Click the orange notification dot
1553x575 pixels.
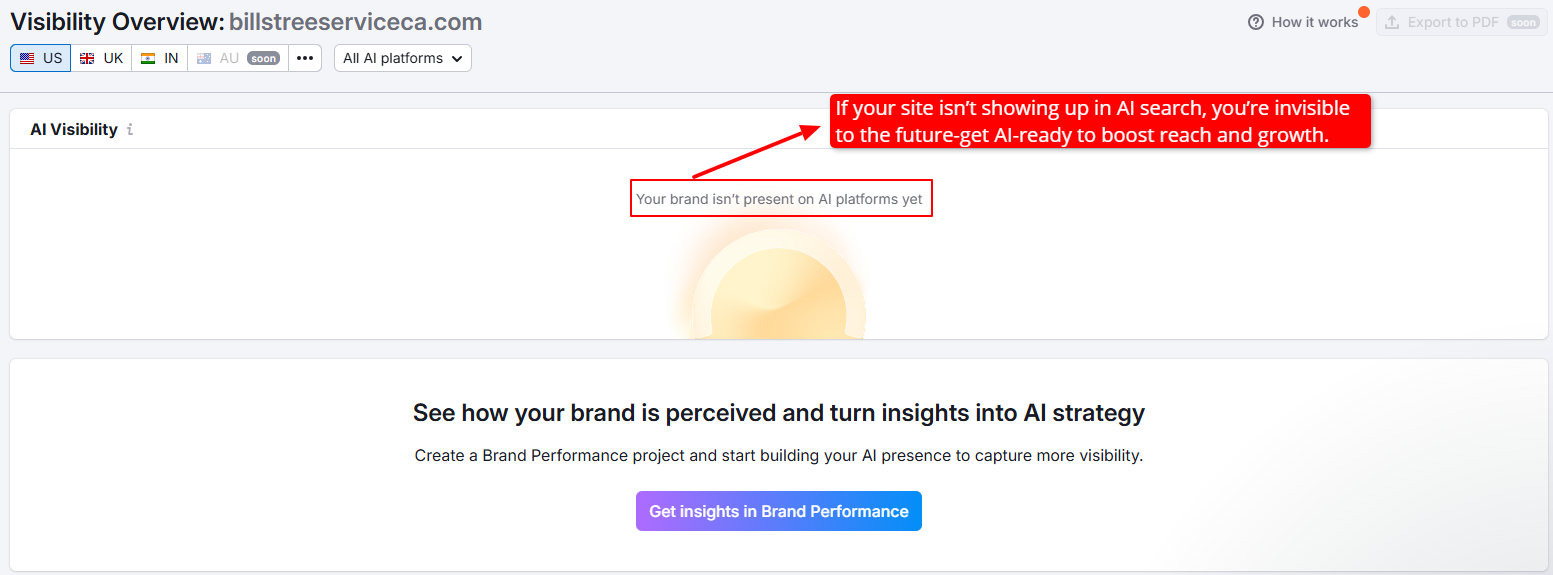click(1363, 12)
